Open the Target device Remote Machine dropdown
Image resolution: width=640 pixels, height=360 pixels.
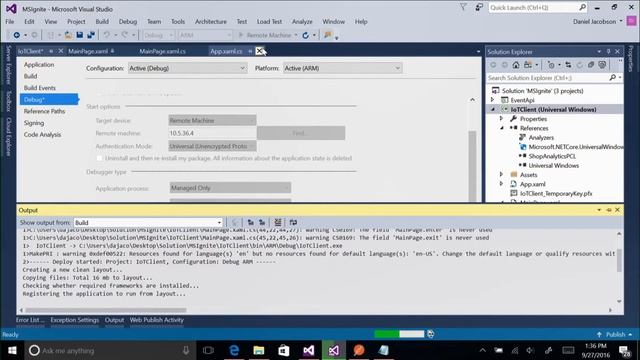point(212,120)
